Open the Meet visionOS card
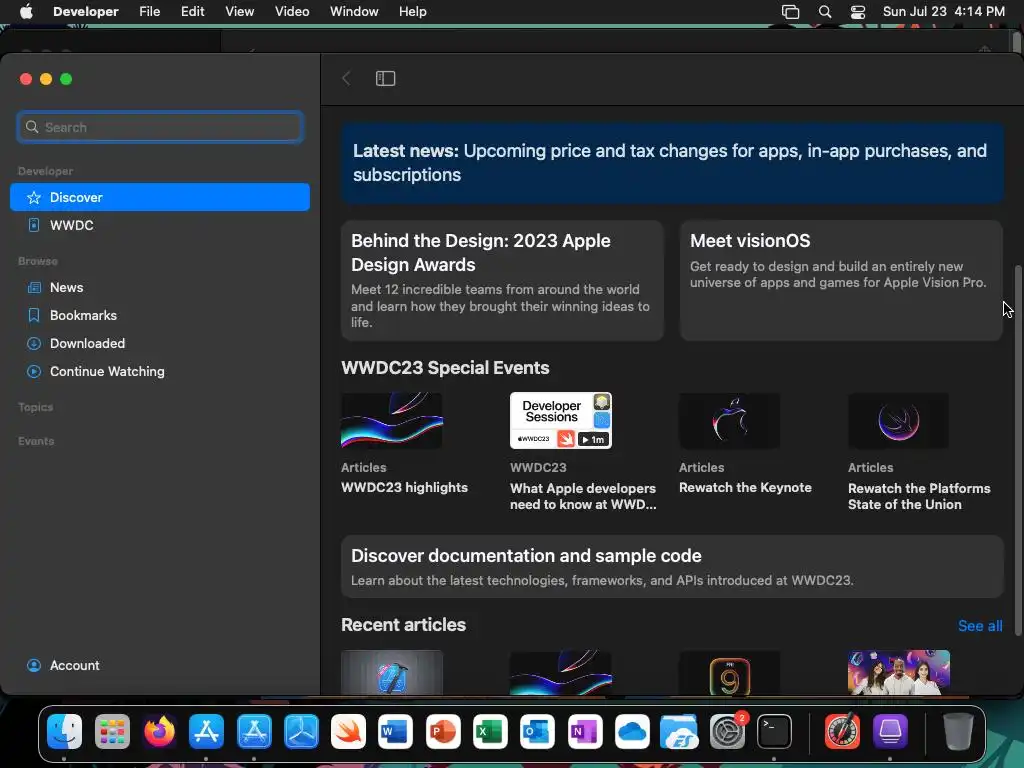This screenshot has height=768, width=1024. pos(841,280)
